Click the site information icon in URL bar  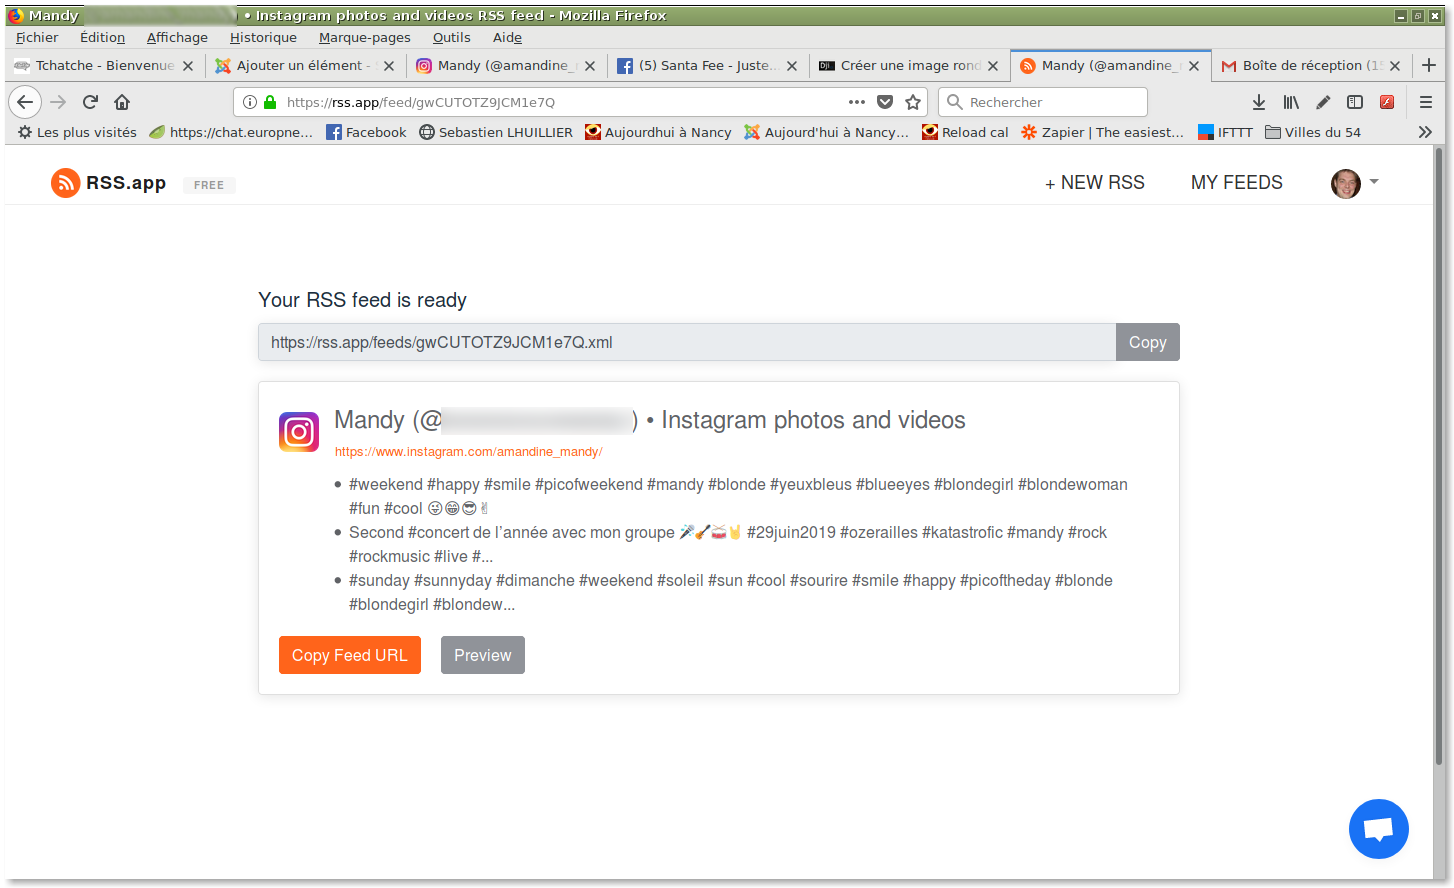pyautogui.click(x=250, y=102)
